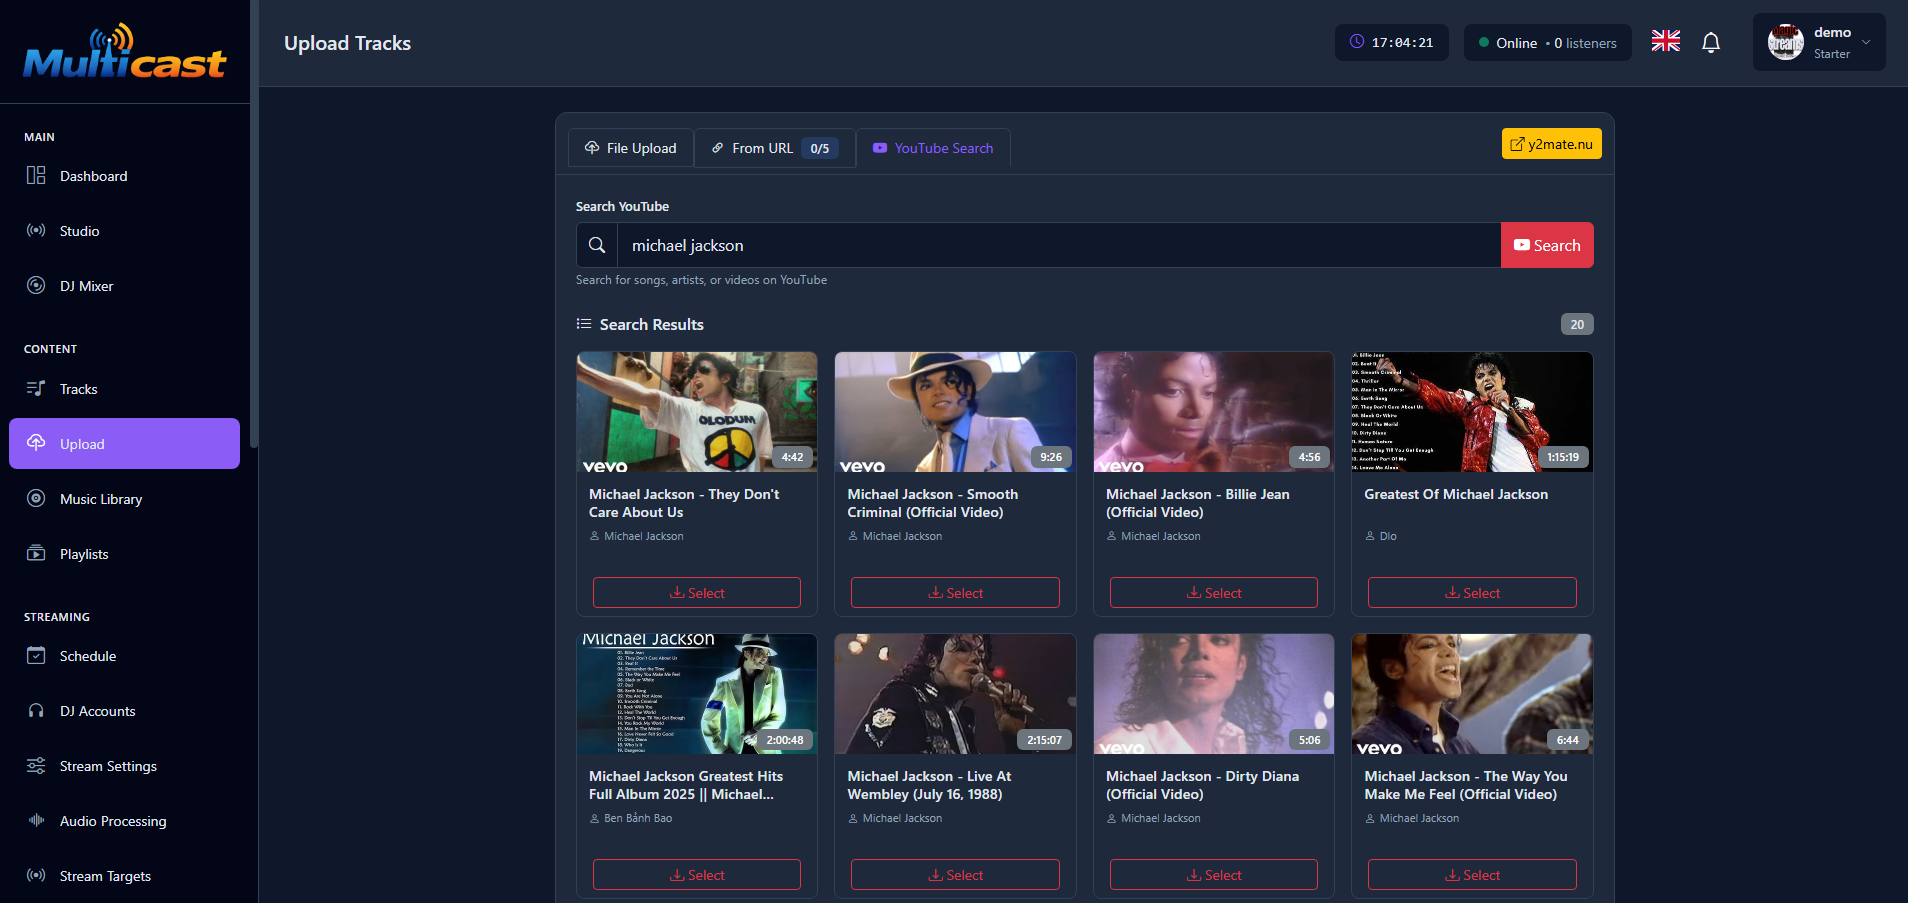
Task: Click the YouTube search text field
Action: (x=1058, y=245)
